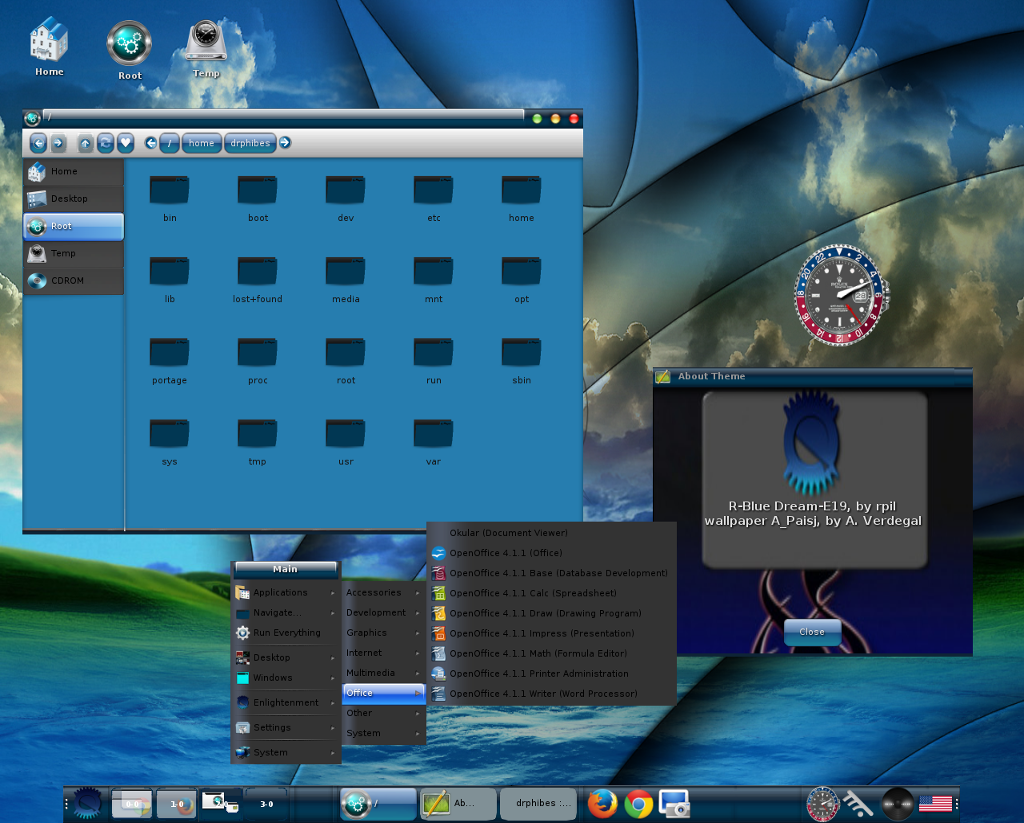Launch OpenOffice 4.1.1 Calc Spreadsheet

[x=551, y=593]
